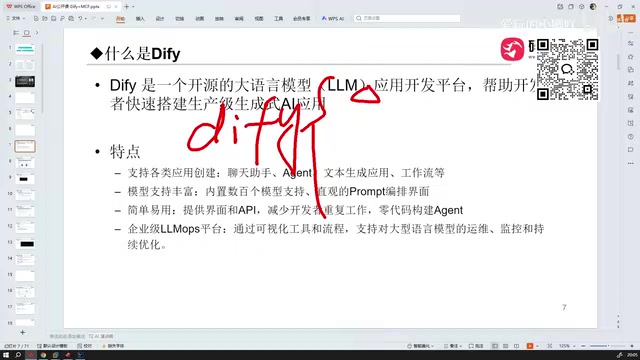Switch to the 切换 ribbon tab

pyautogui.click(x=180, y=19)
